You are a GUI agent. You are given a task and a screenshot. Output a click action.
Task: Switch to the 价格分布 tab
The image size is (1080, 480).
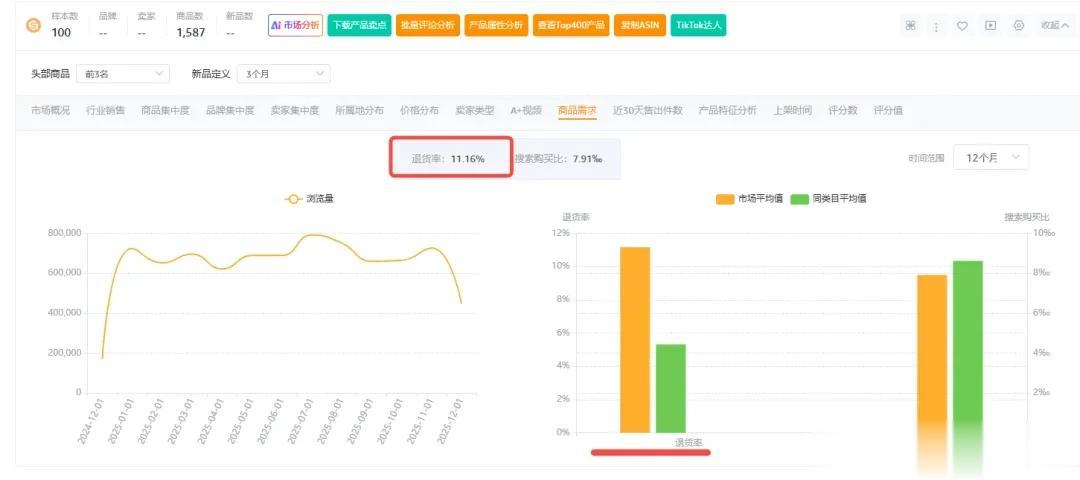(419, 110)
